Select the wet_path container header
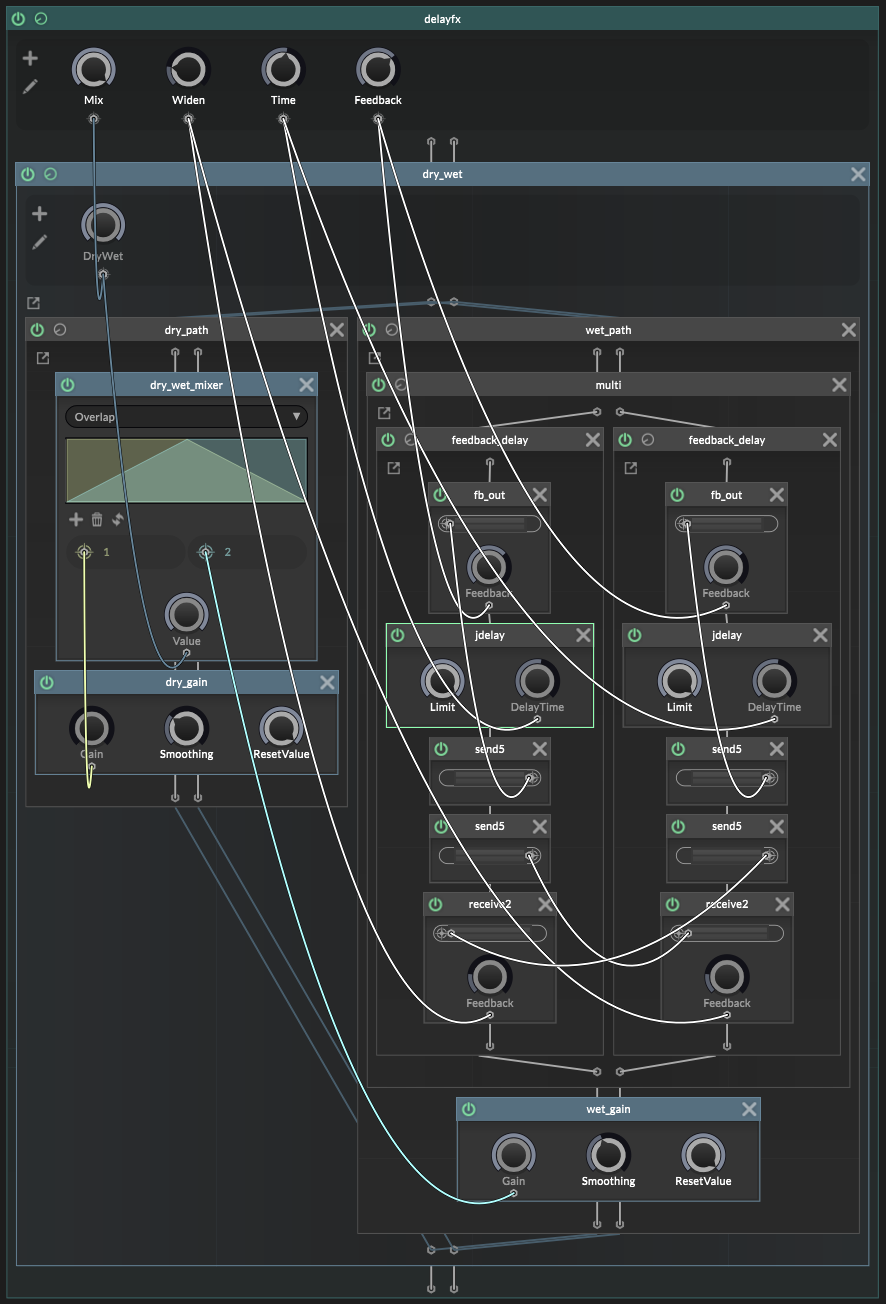 608,330
